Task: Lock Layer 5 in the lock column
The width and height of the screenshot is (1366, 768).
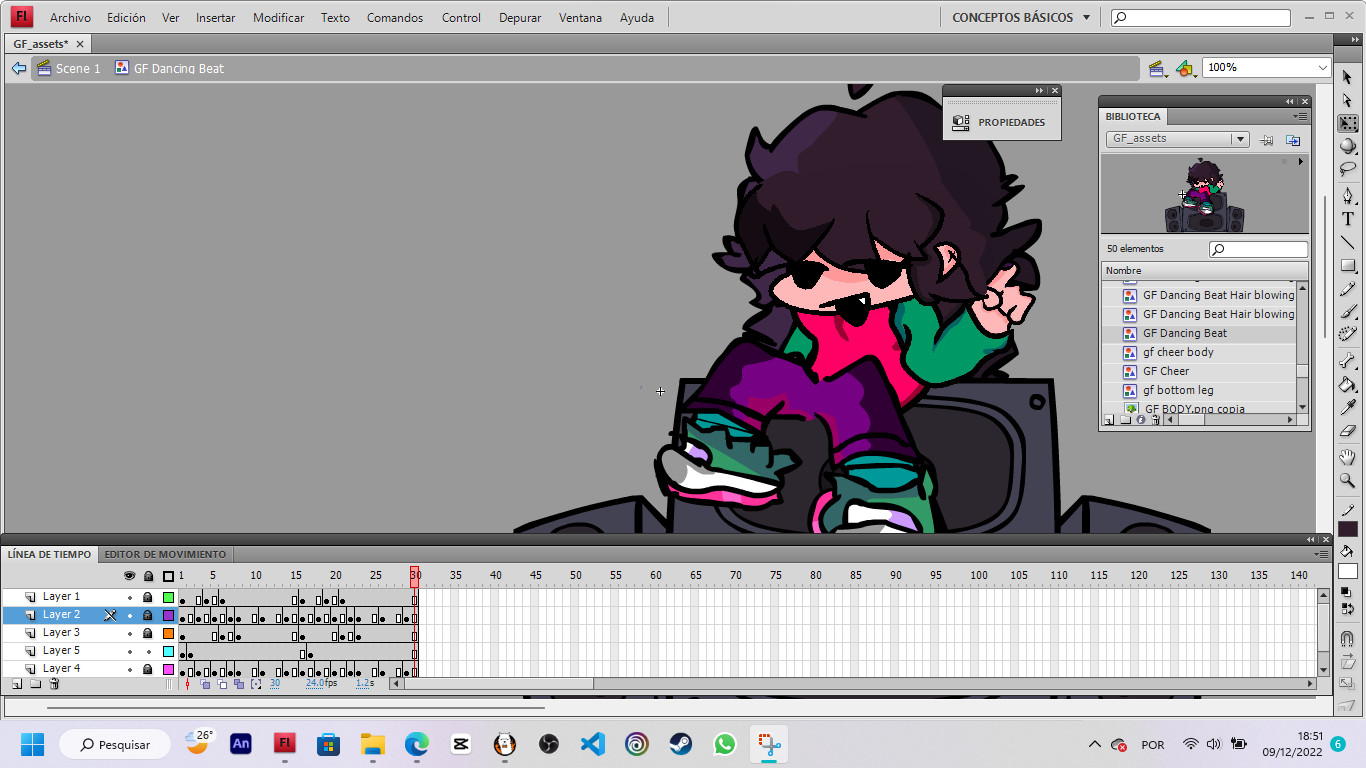Action: coord(148,651)
